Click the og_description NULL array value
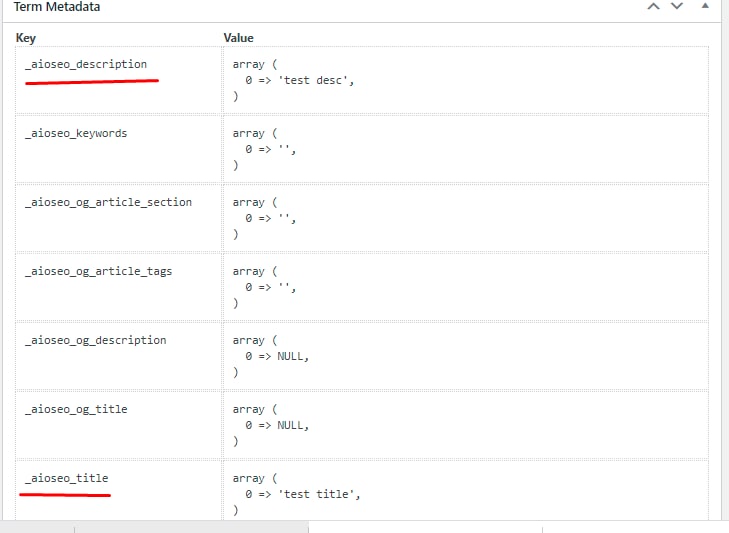The image size is (729, 533). click(271, 356)
